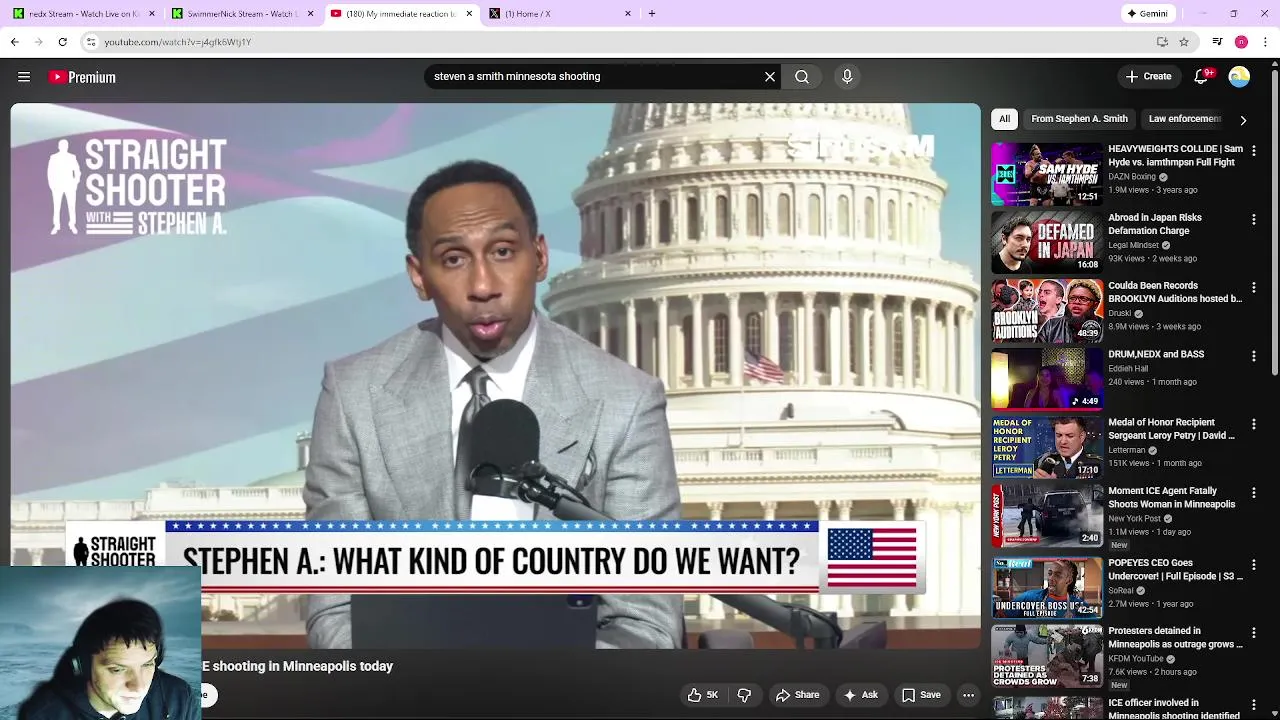Reload the current page
This screenshot has width=1280, height=720.
pos(62,42)
